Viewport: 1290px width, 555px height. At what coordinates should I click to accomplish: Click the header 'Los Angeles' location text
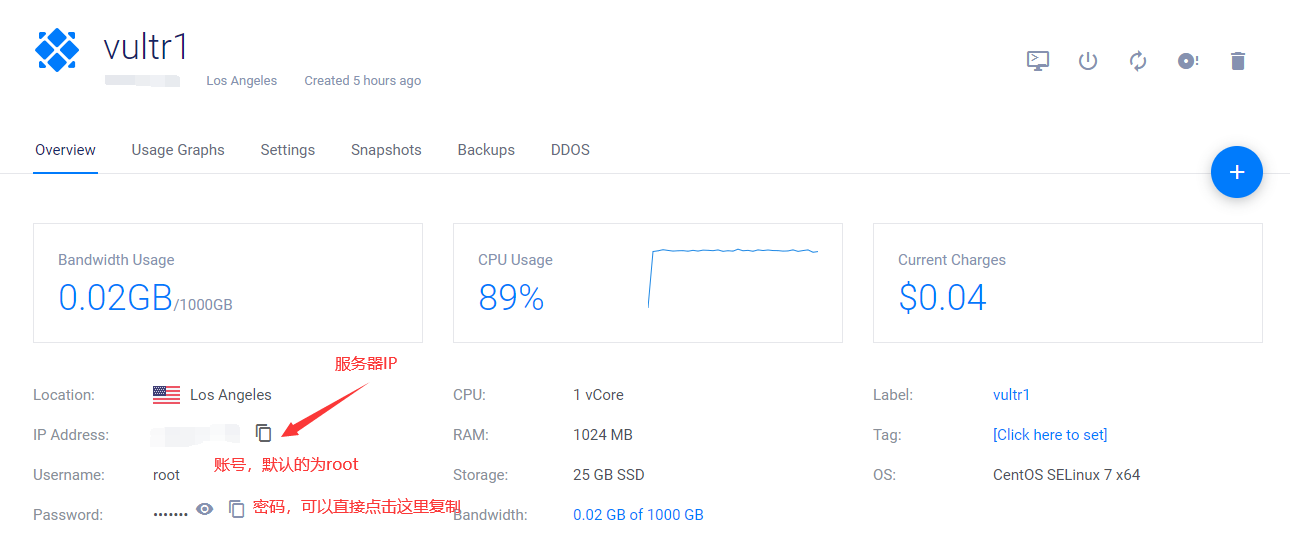point(242,81)
